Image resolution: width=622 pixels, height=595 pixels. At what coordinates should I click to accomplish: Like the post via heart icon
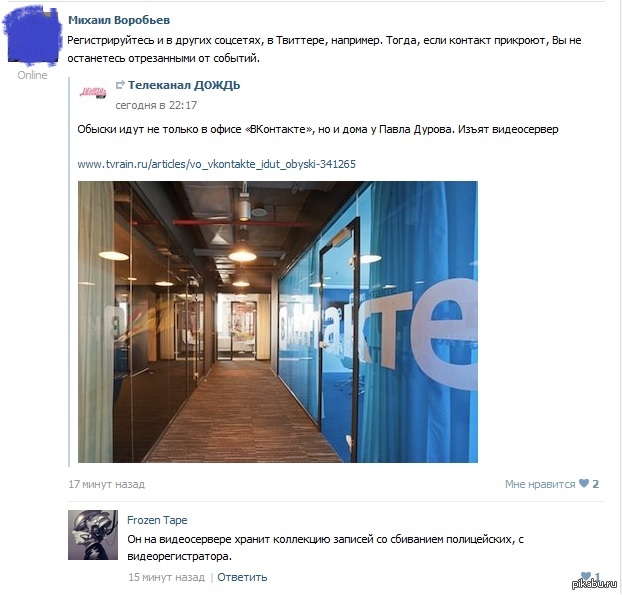tap(584, 484)
